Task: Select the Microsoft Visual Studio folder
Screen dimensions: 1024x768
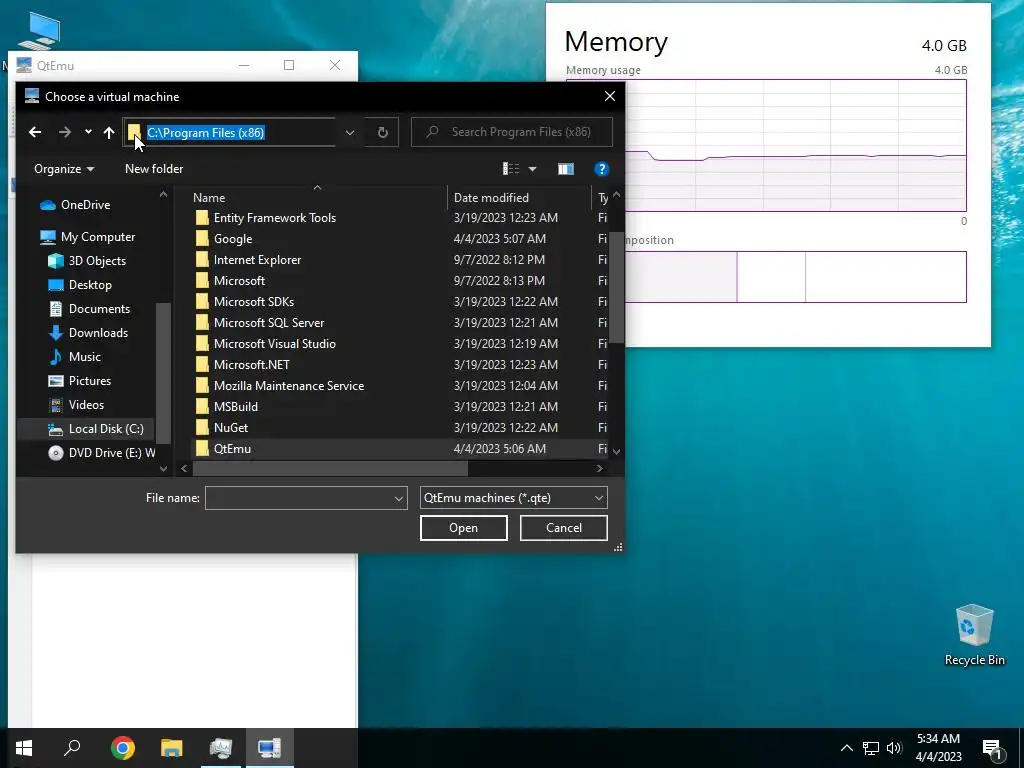Action: (x=274, y=344)
